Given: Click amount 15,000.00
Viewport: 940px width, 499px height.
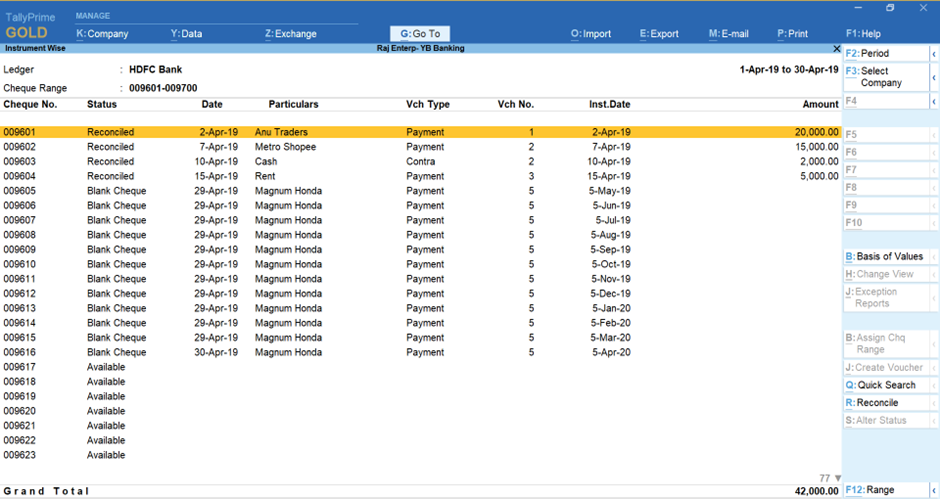Looking at the screenshot, I should [x=817, y=147].
